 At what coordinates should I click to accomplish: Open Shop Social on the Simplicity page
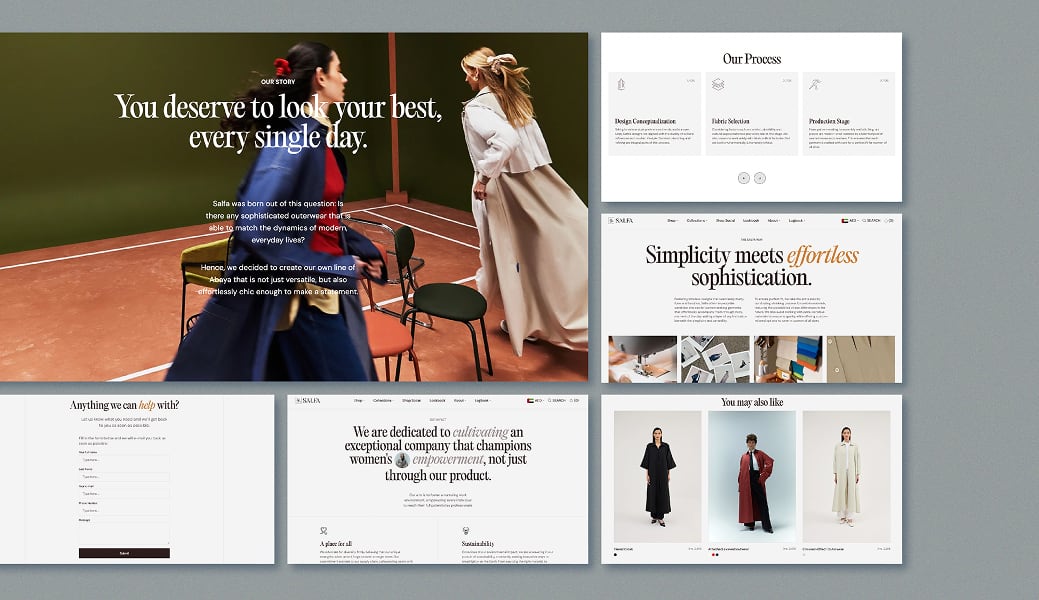(725, 221)
